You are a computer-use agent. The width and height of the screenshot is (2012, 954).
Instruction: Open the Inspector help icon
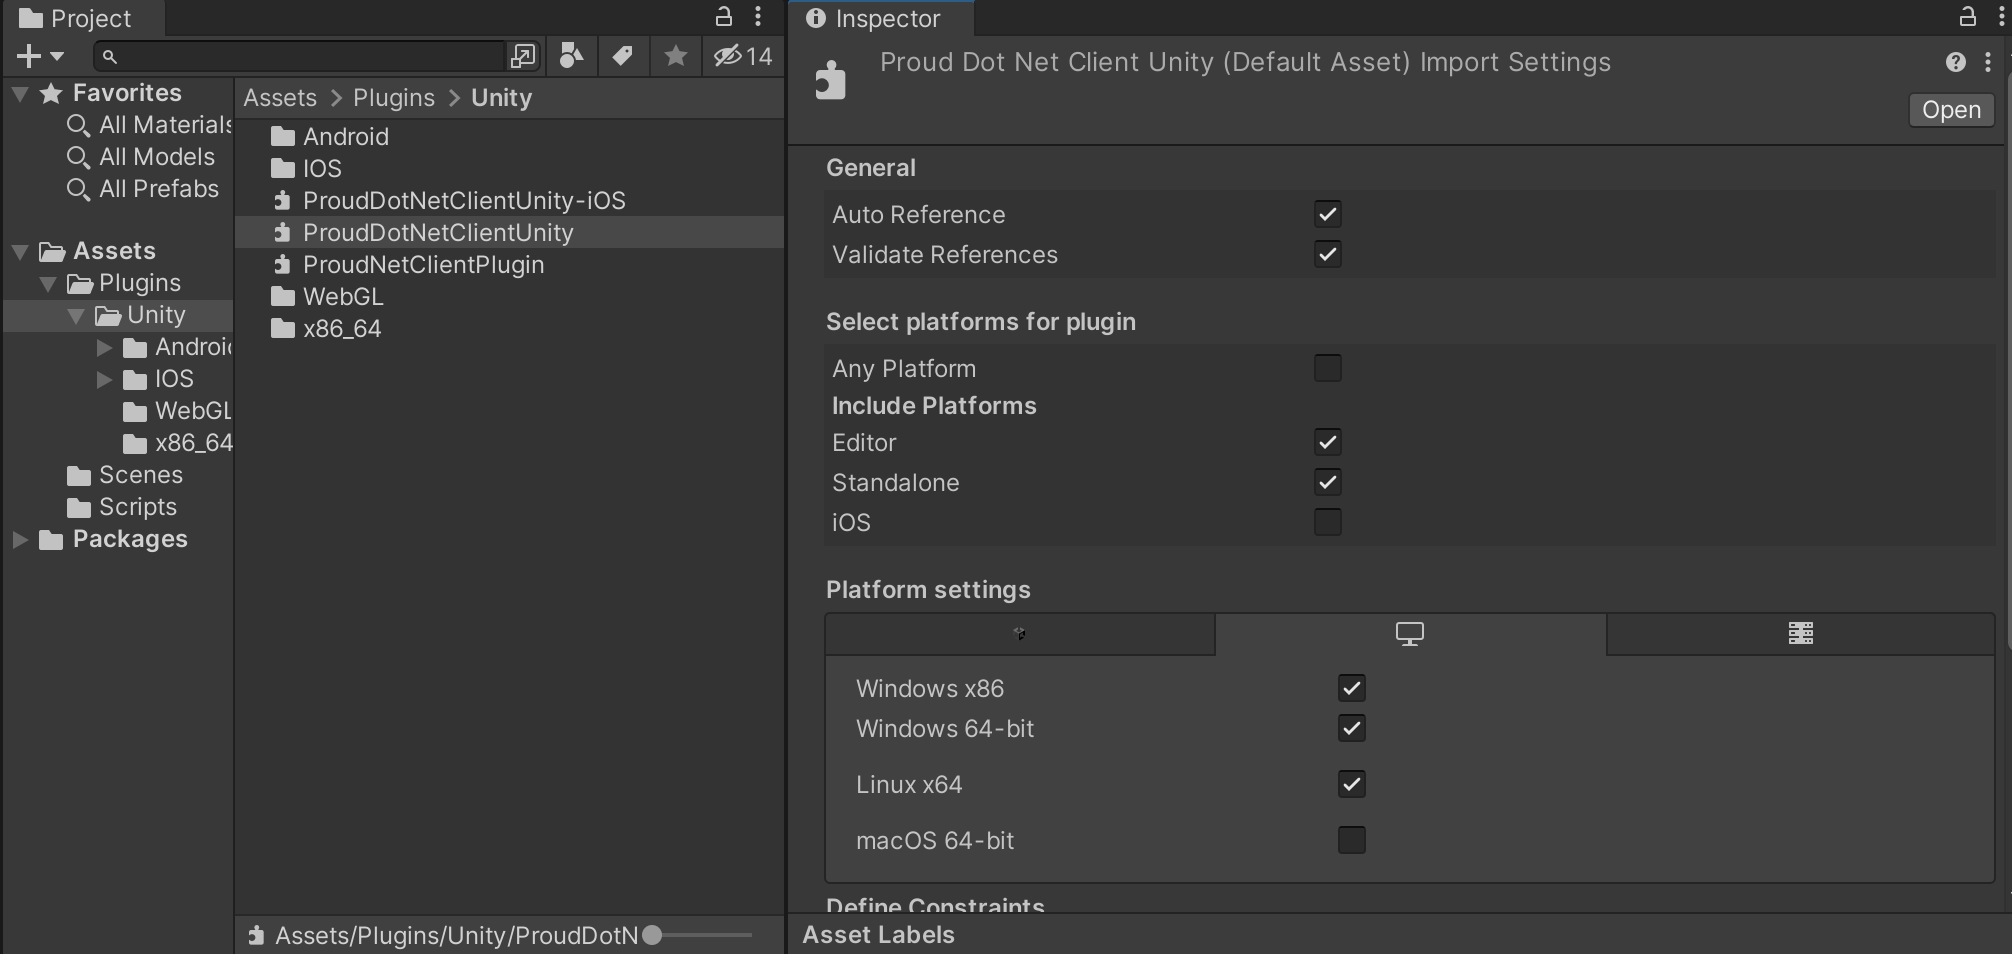point(1955,62)
